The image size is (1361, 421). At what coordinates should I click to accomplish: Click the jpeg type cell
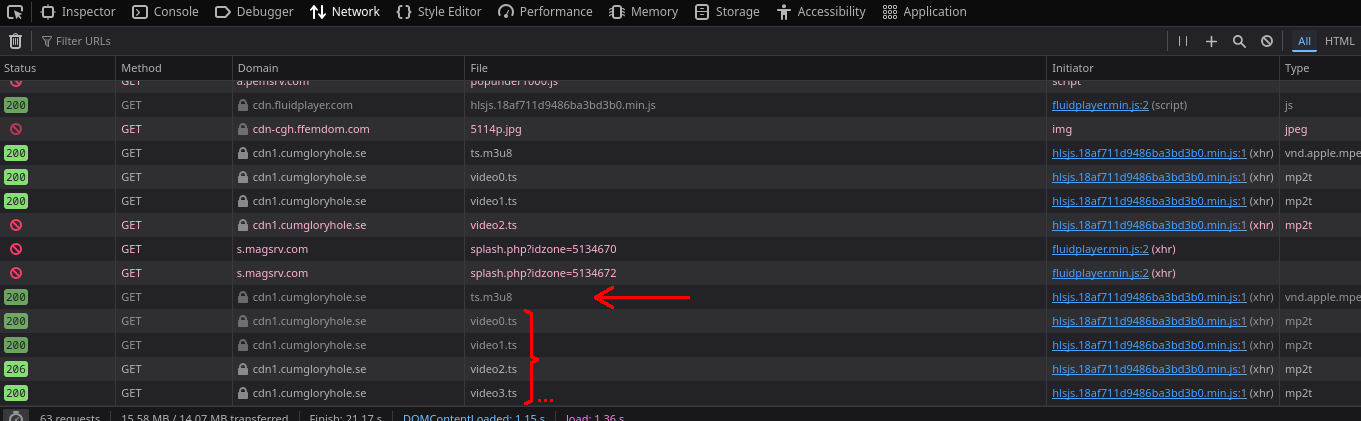pos(1320,129)
